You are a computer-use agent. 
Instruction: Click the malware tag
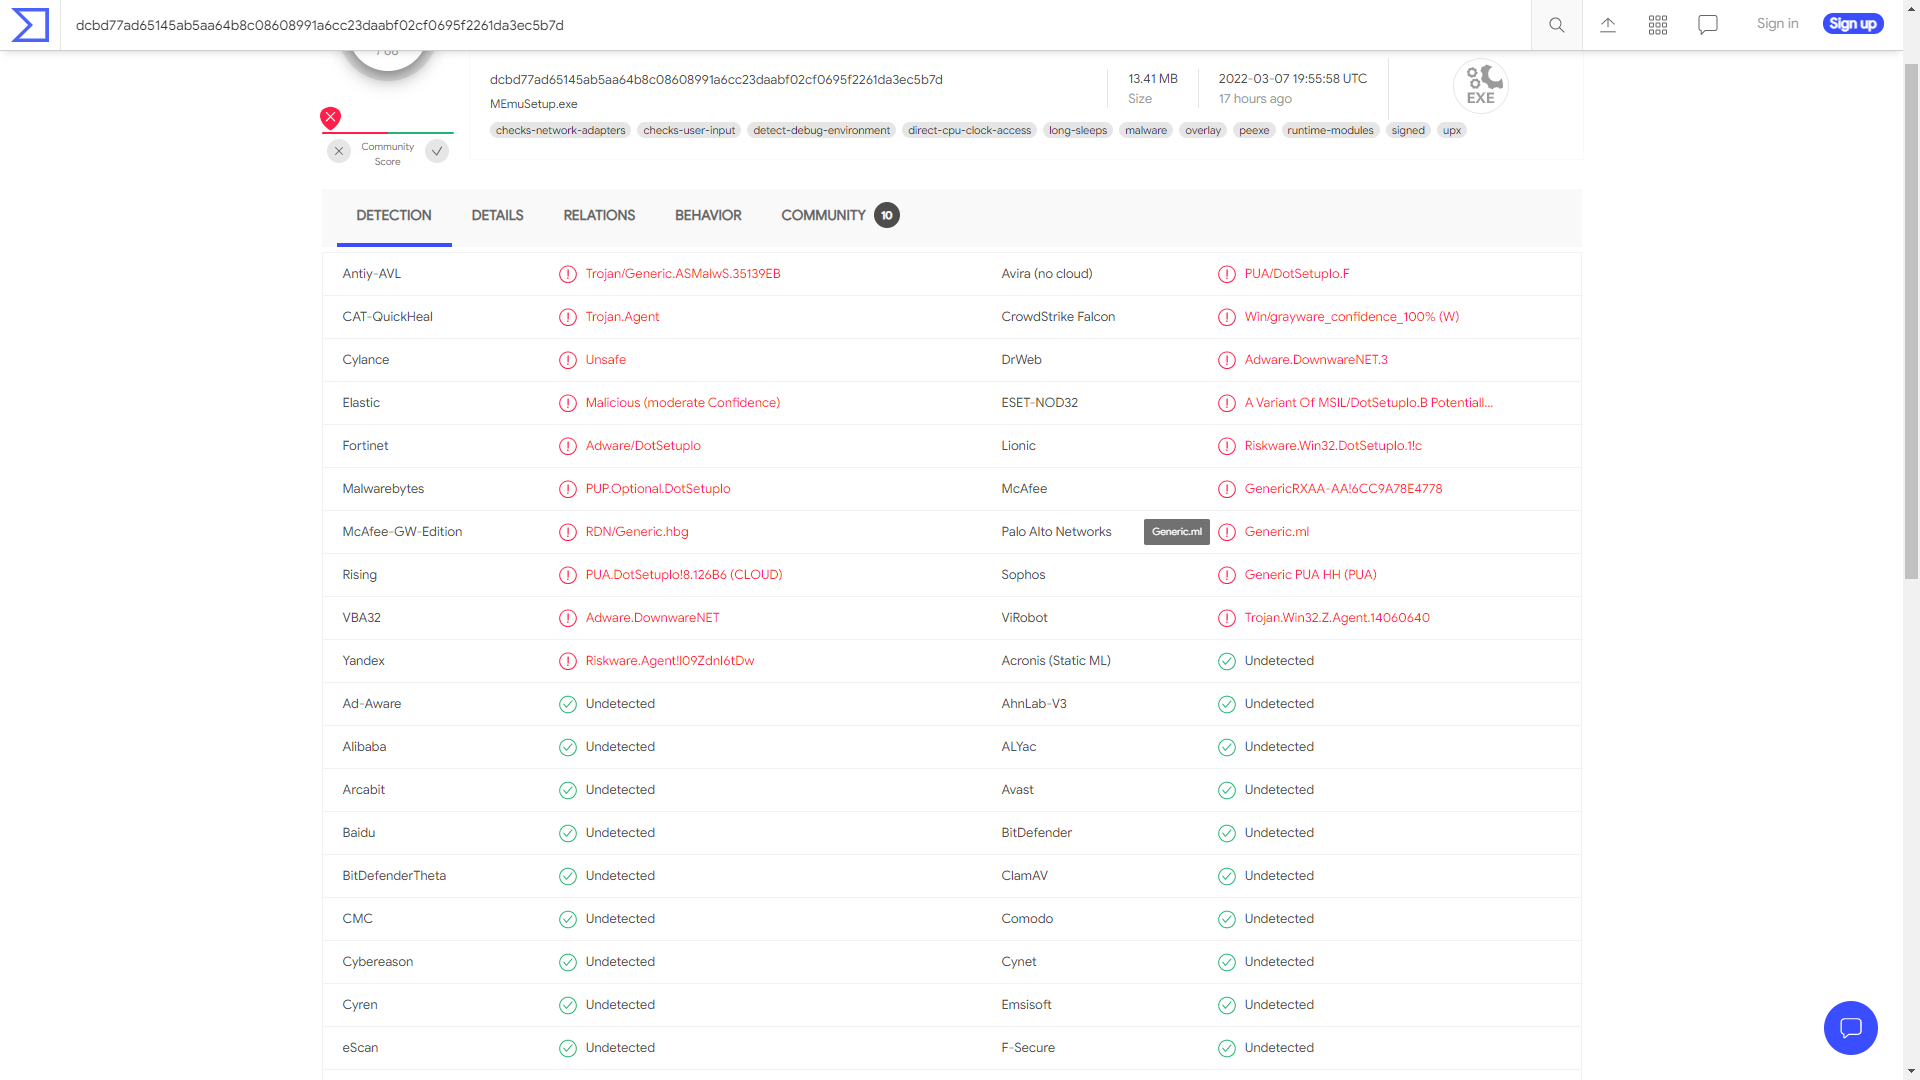point(1146,131)
